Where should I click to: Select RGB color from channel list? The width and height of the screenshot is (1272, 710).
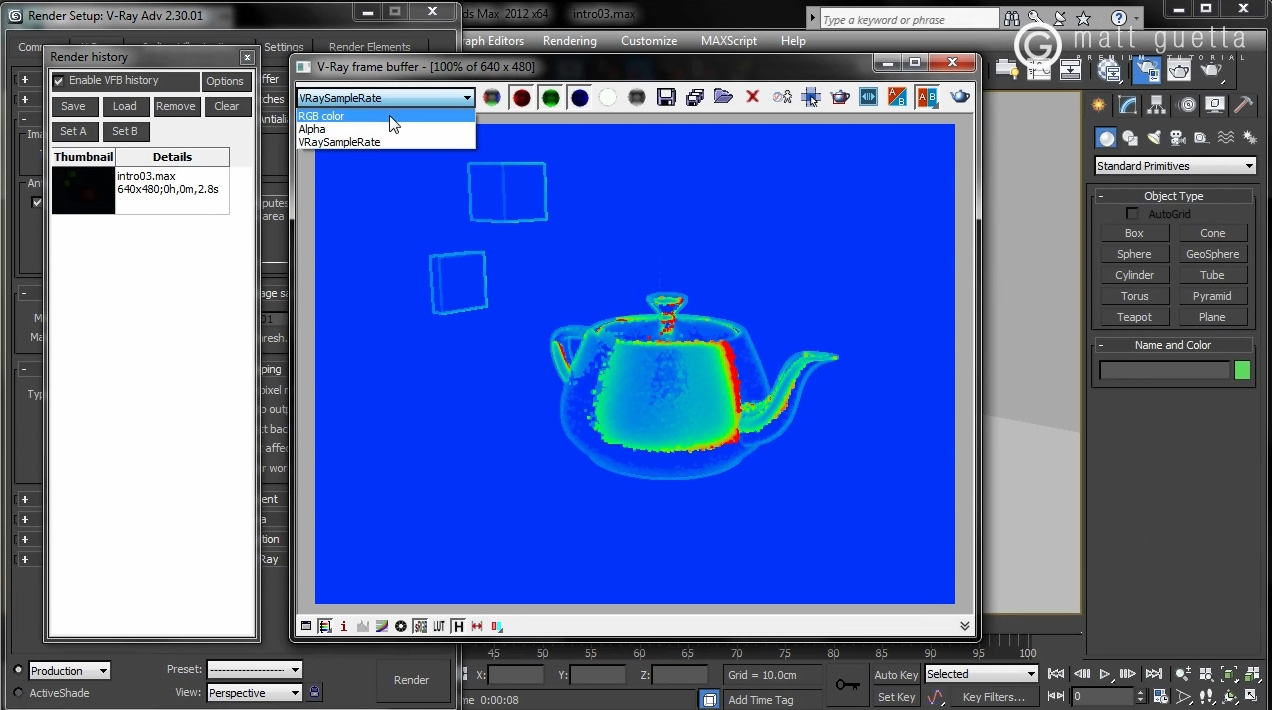(385, 116)
